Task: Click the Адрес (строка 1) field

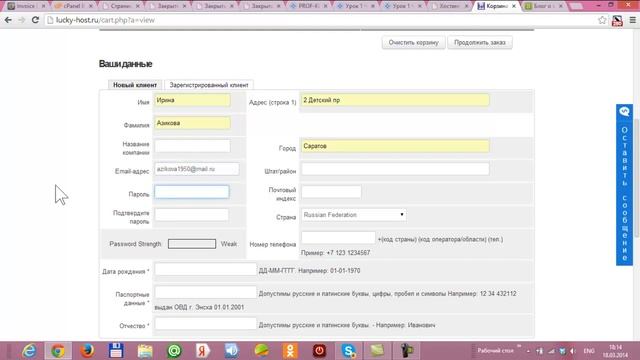Action: (x=395, y=100)
